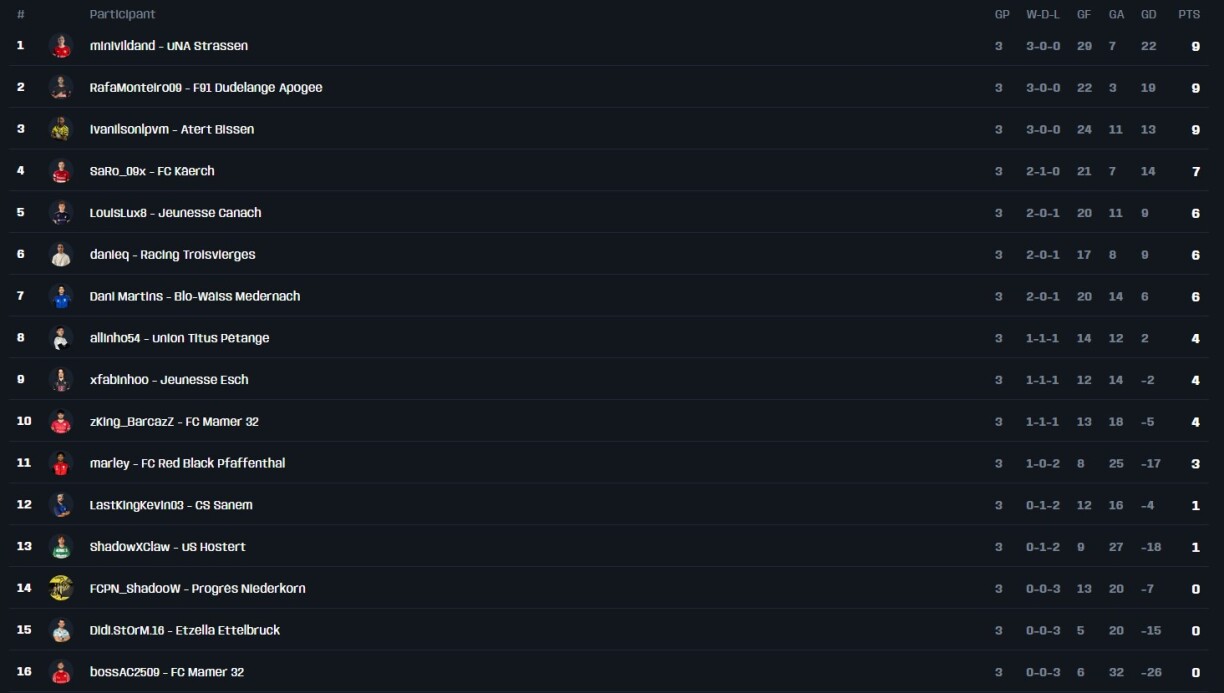The width and height of the screenshot is (1224, 693).
Task: Click the Participant column header
Action: [122, 14]
